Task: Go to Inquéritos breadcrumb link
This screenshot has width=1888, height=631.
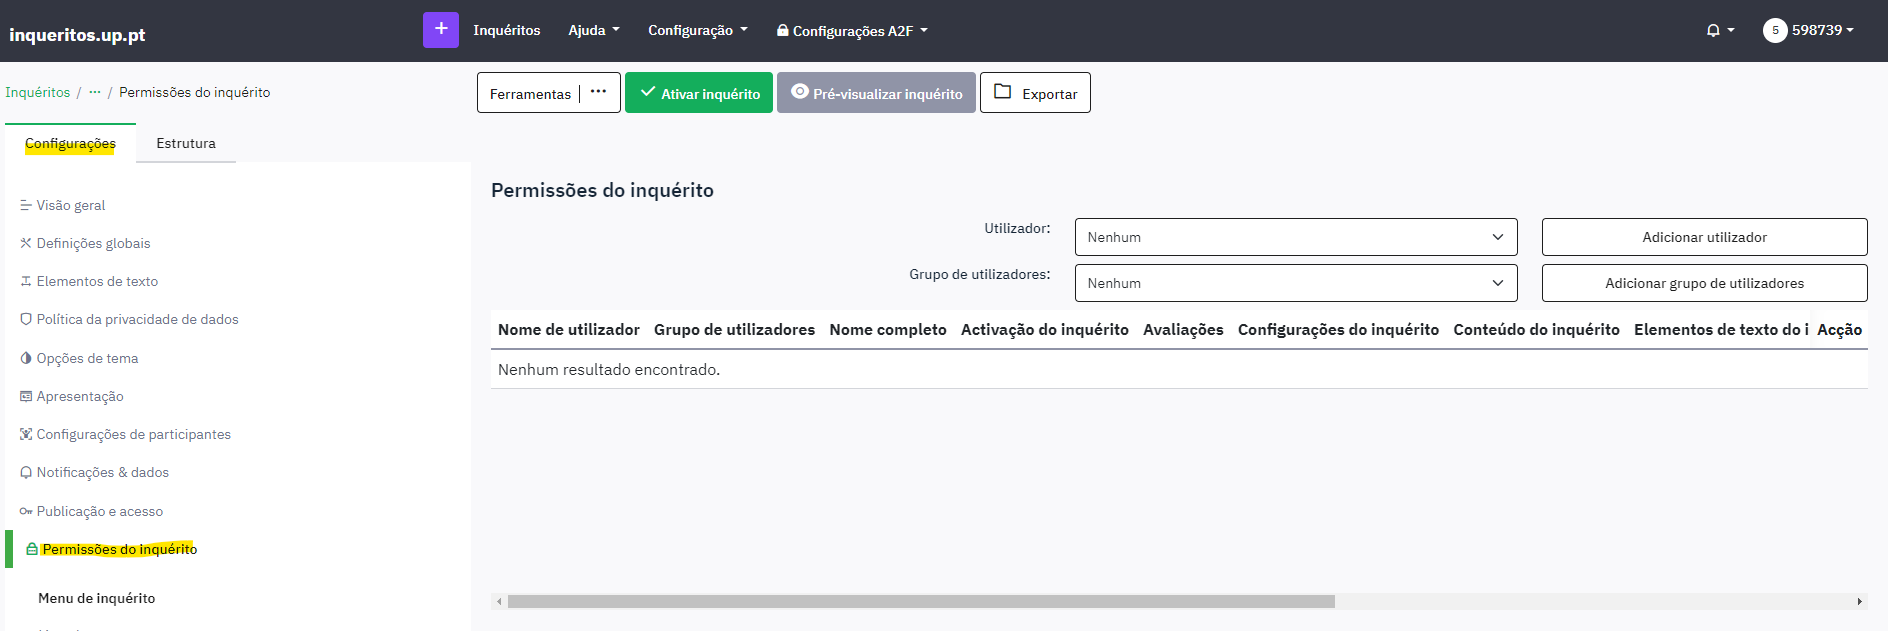Action: [38, 92]
